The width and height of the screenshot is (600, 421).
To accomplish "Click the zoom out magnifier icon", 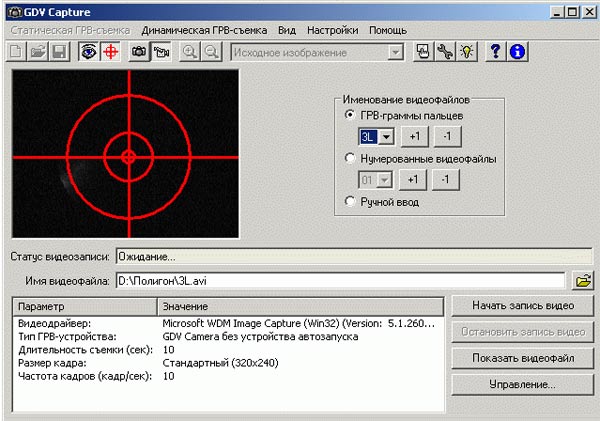I will pos(212,52).
